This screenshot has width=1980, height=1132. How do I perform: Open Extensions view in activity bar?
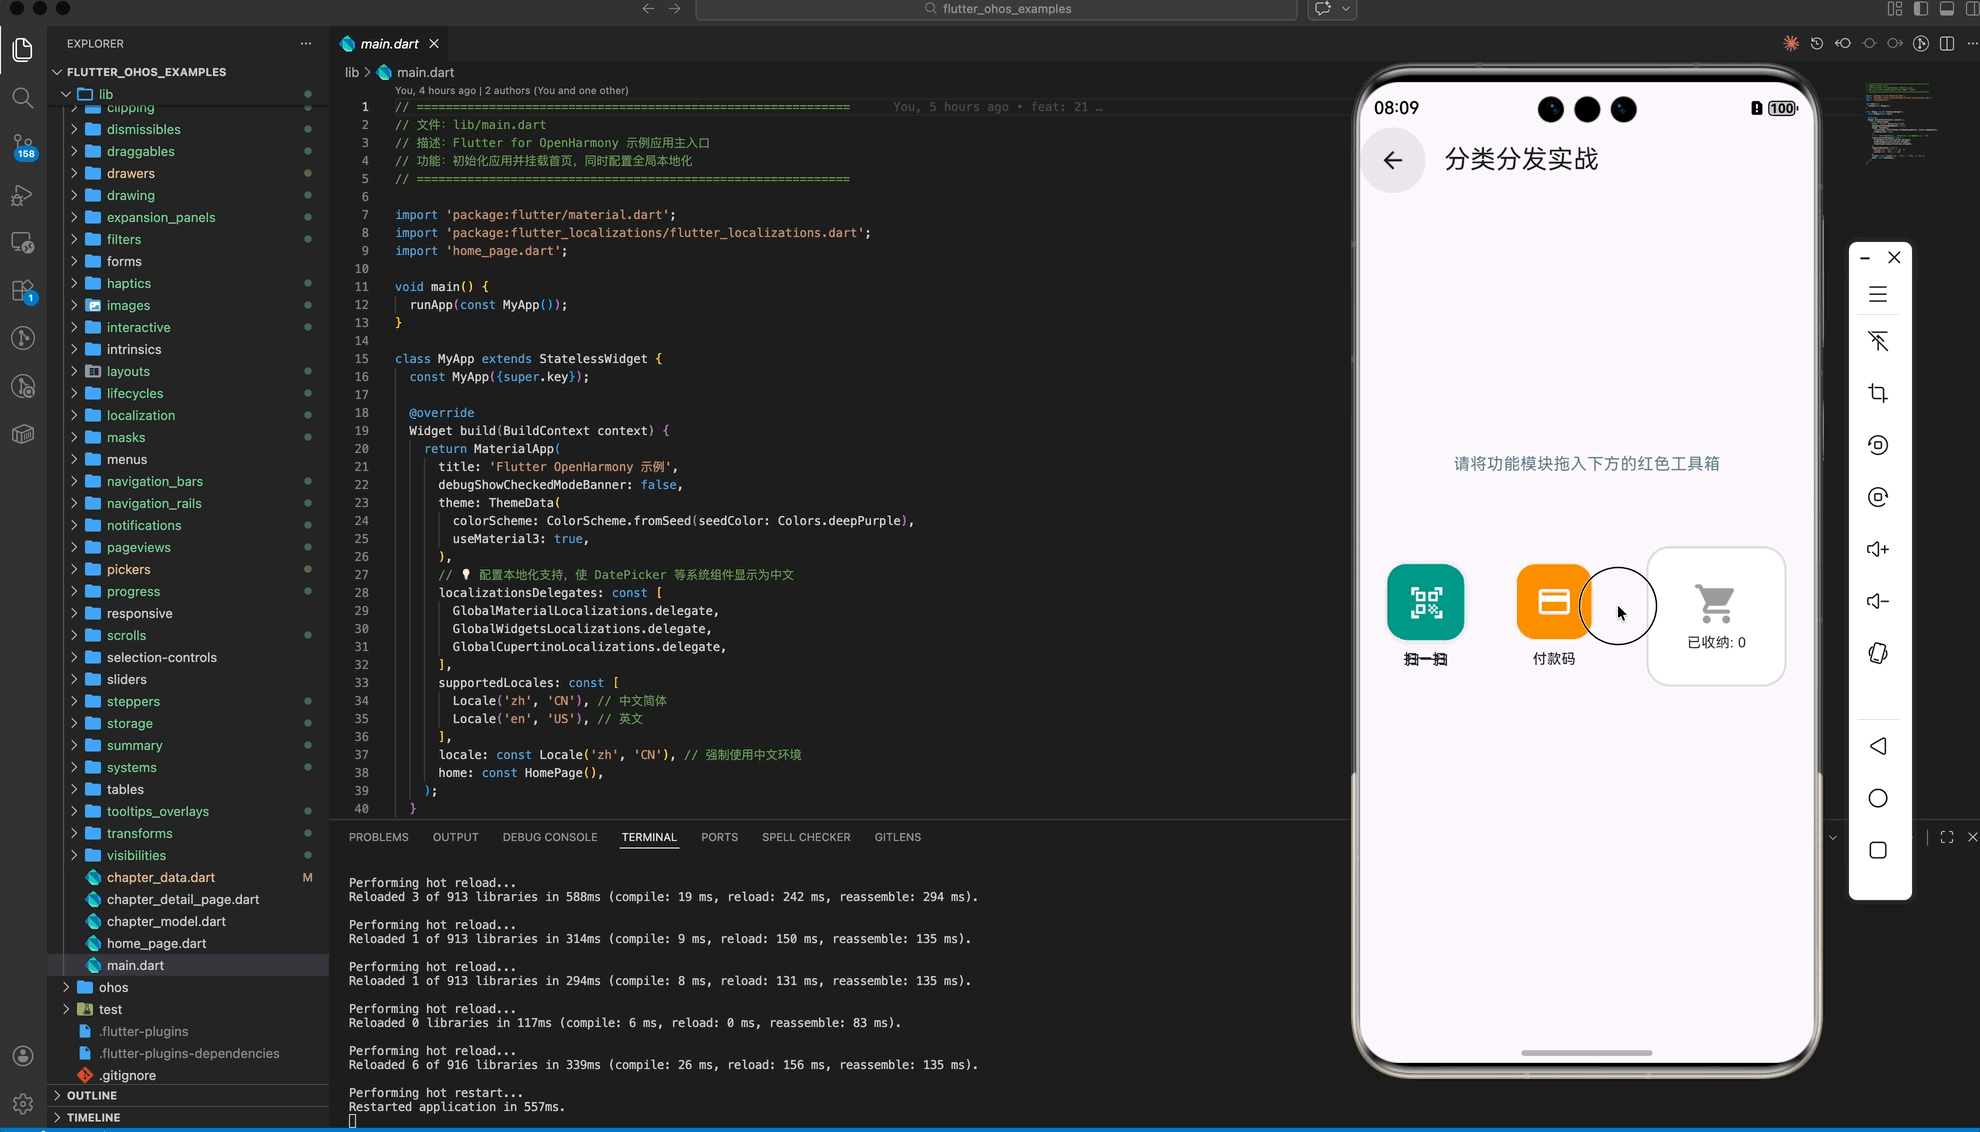[22, 291]
